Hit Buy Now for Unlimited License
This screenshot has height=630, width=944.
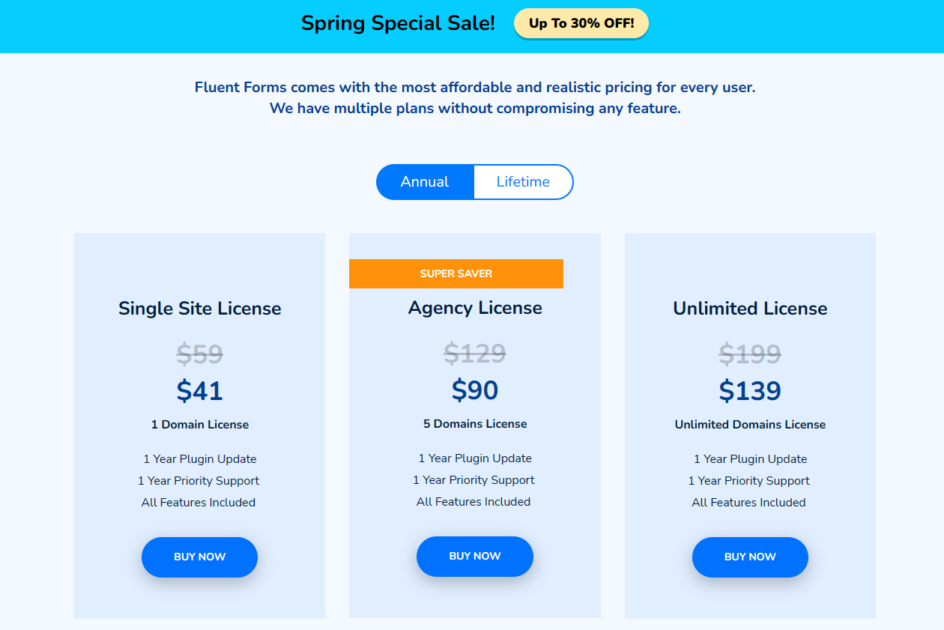click(x=750, y=557)
